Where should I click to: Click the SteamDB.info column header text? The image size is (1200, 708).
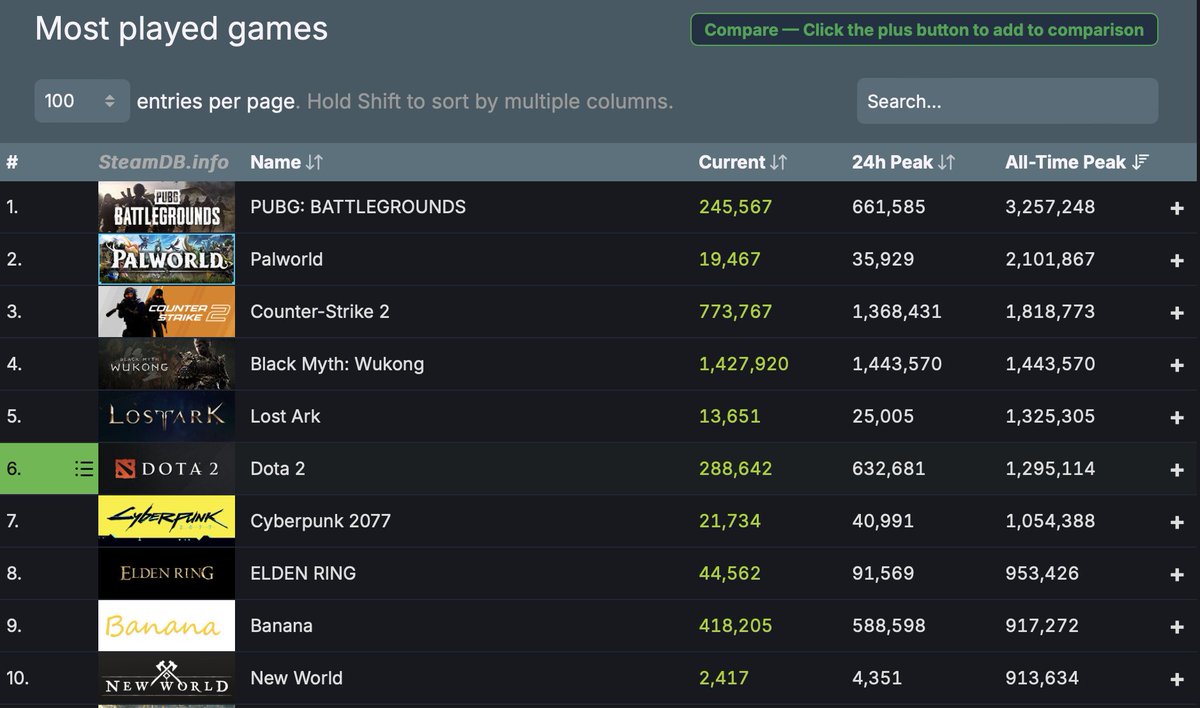pos(163,162)
